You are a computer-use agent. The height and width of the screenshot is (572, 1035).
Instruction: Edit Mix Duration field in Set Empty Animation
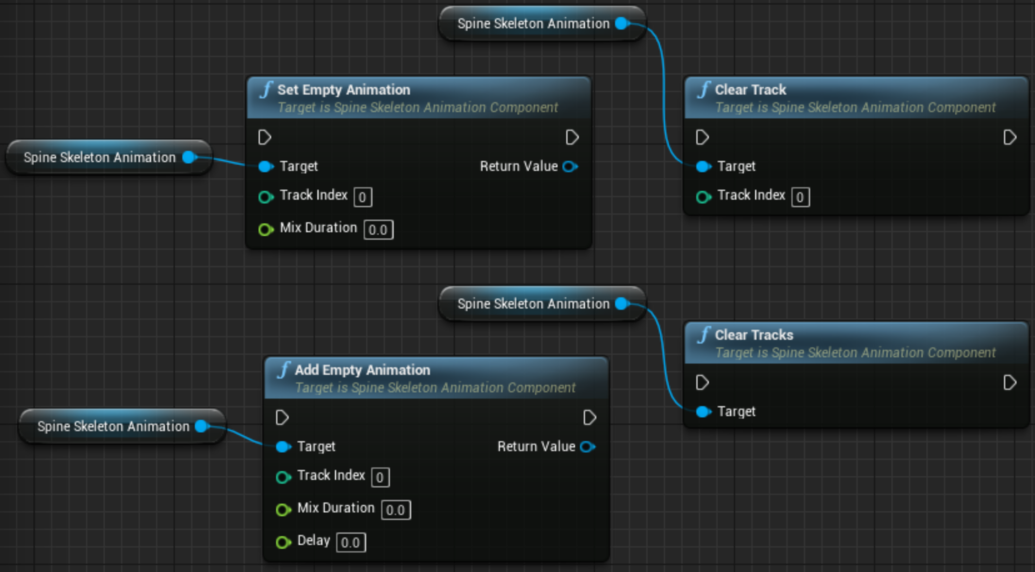[377, 230]
